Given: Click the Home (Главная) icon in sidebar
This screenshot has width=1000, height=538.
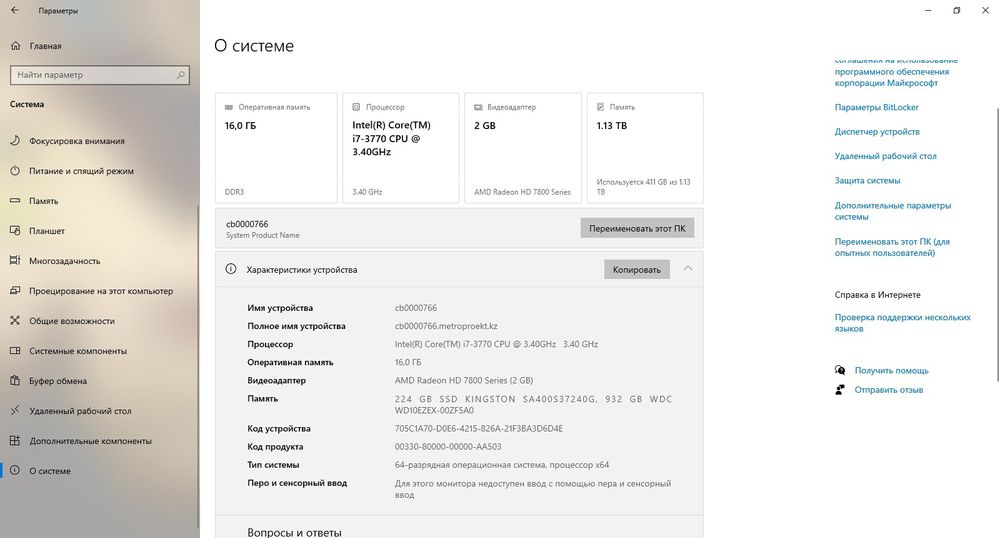Looking at the screenshot, I should click(x=15, y=46).
